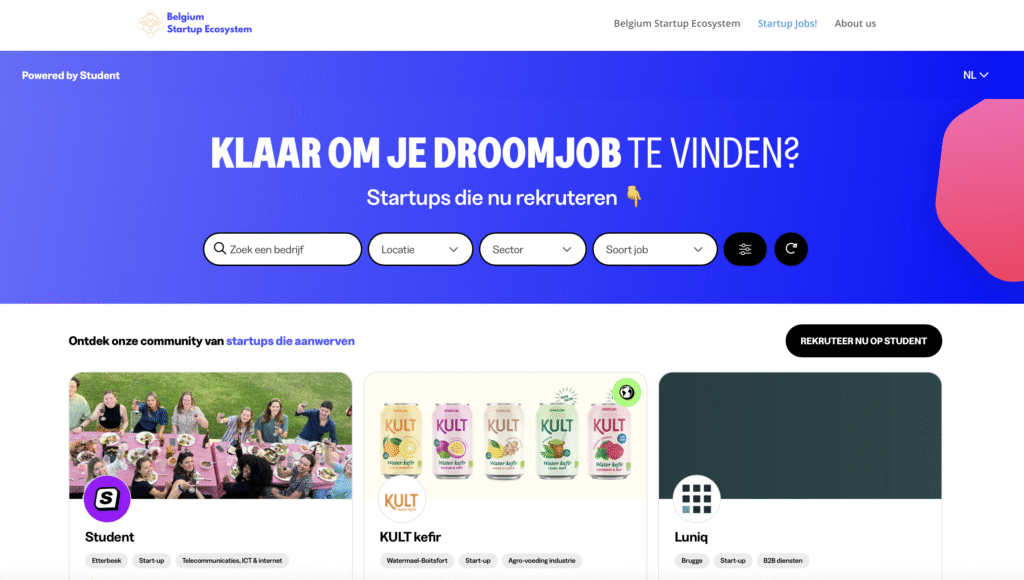Open the KULT kefir cans thumbnail
The width and height of the screenshot is (1024, 580).
point(505,436)
